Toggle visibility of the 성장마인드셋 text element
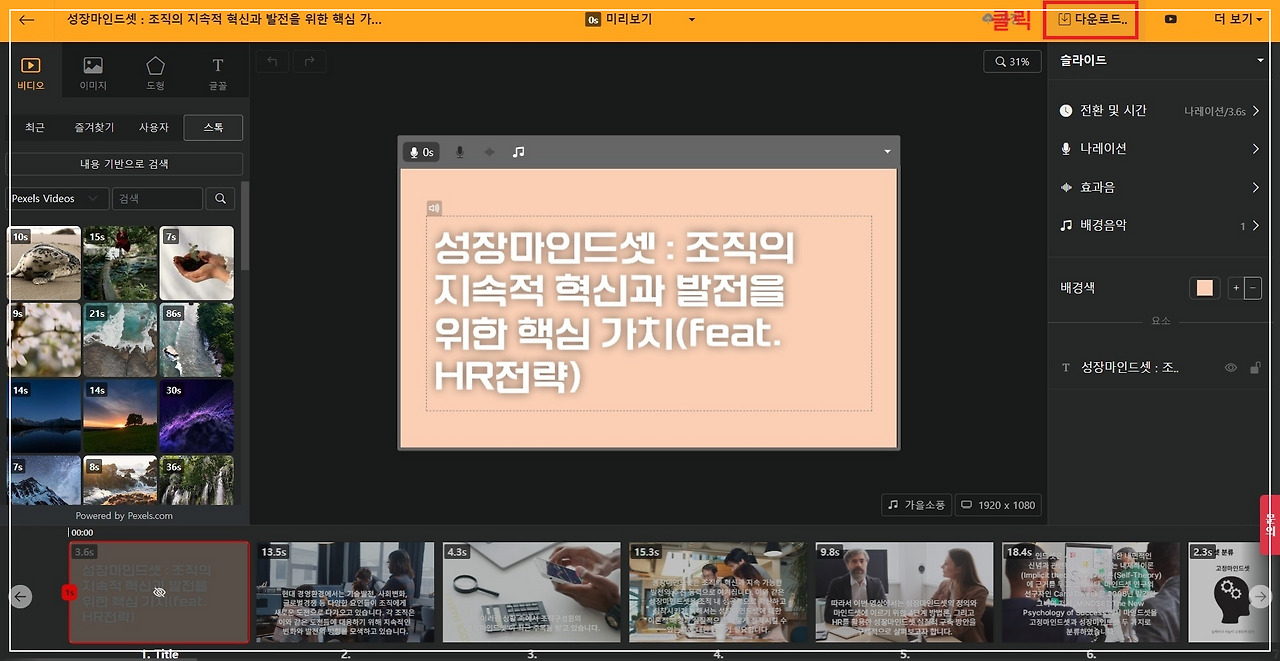 [x=1231, y=367]
